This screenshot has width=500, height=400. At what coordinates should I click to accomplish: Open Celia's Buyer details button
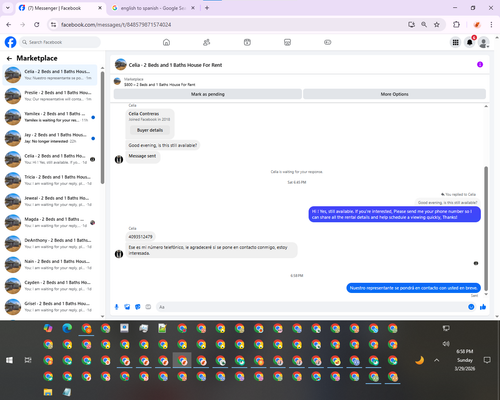(150, 130)
